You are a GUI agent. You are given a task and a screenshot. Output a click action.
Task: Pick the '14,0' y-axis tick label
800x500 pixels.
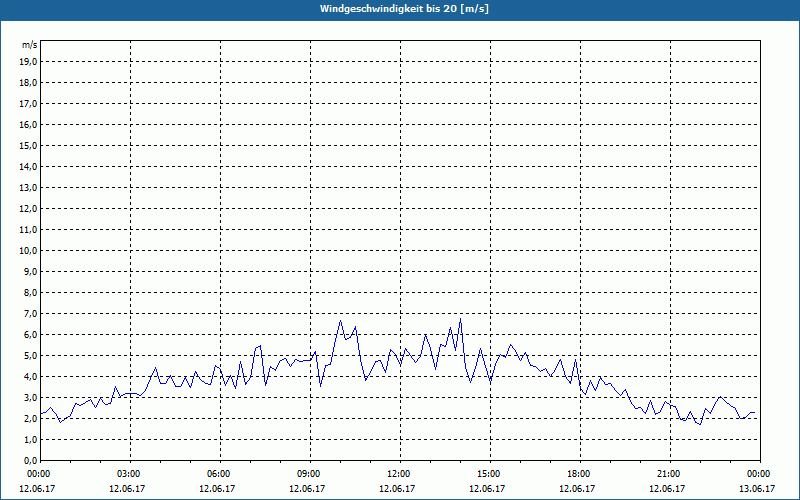point(28,166)
